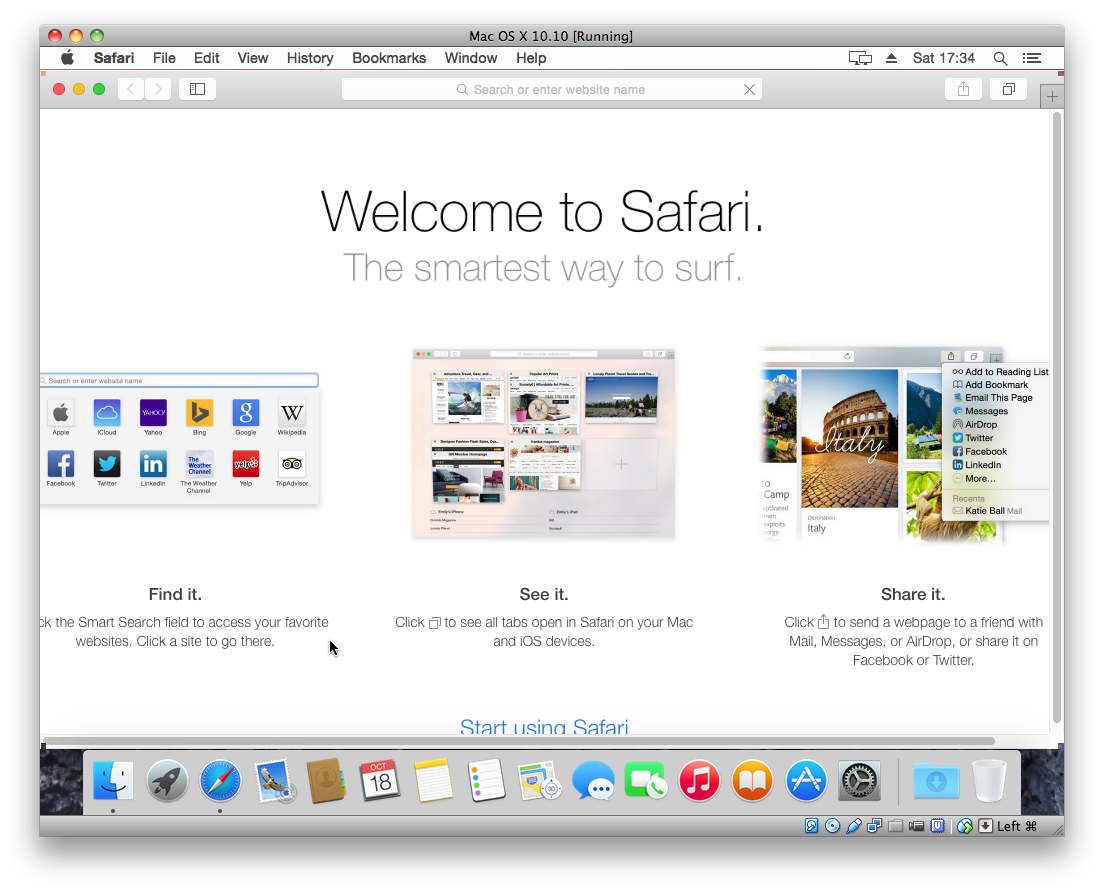Click the Share it. heading
Image resolution: width=1104 pixels, height=891 pixels.
pos(913,594)
